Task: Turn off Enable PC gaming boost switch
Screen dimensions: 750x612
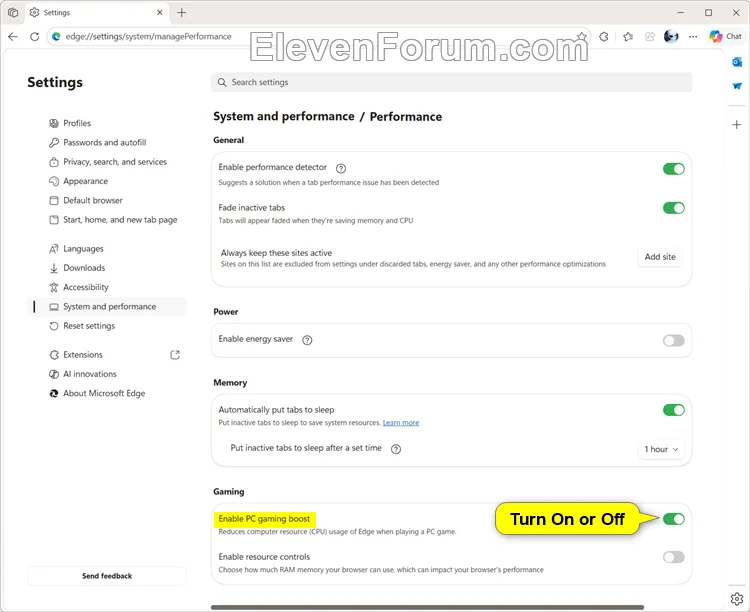Action: click(x=673, y=519)
